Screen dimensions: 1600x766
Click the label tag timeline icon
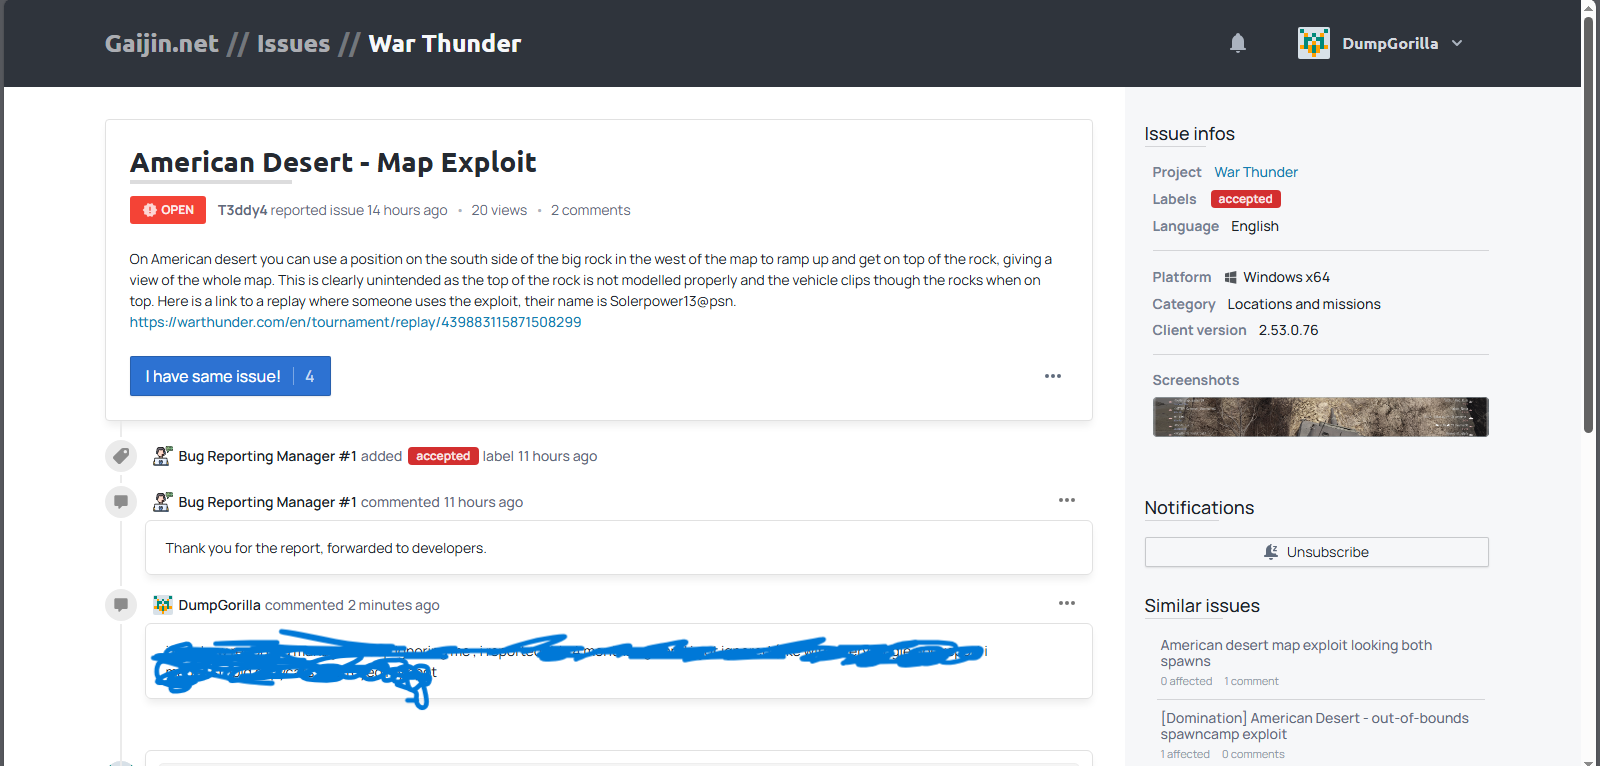(121, 456)
